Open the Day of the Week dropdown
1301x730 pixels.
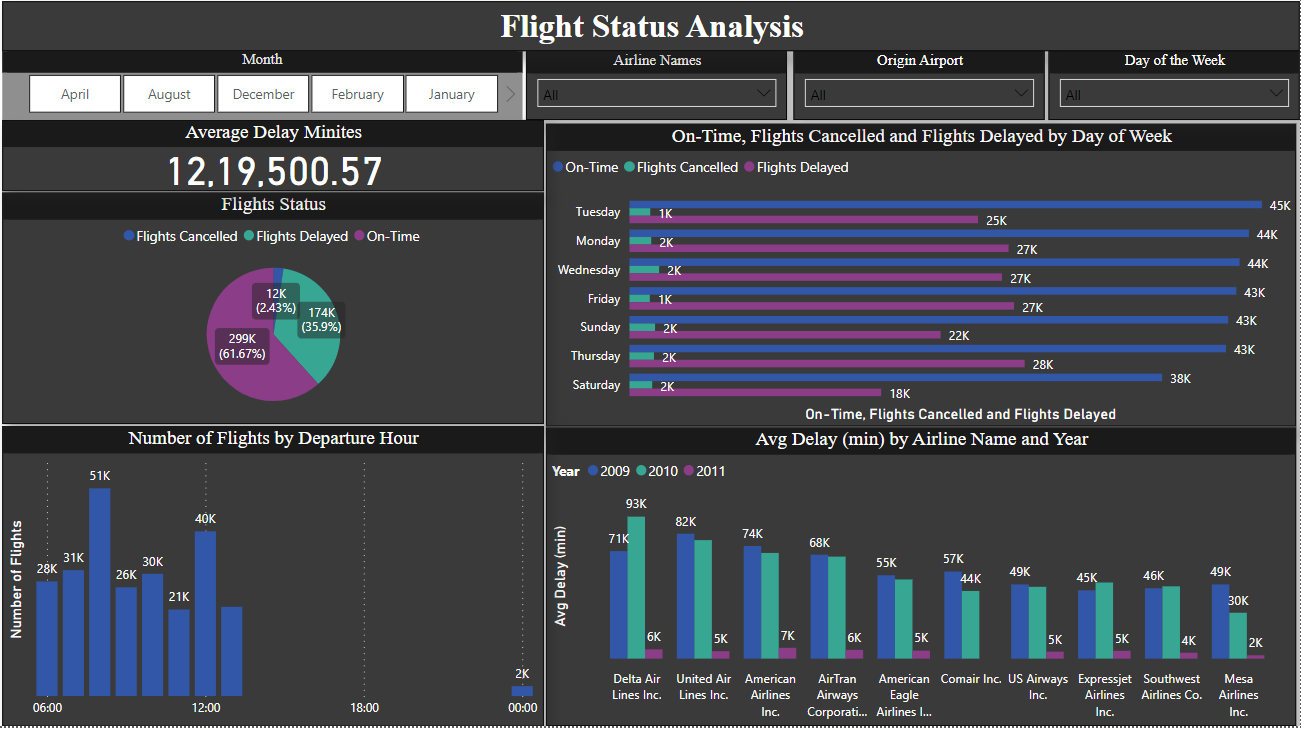1174,94
